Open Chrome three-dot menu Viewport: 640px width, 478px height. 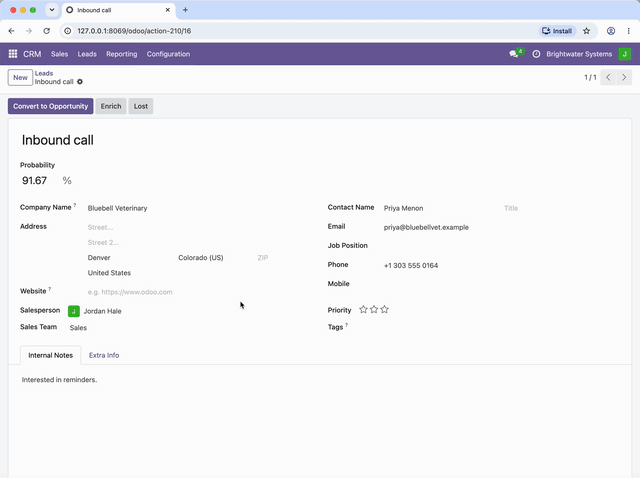pos(629,31)
